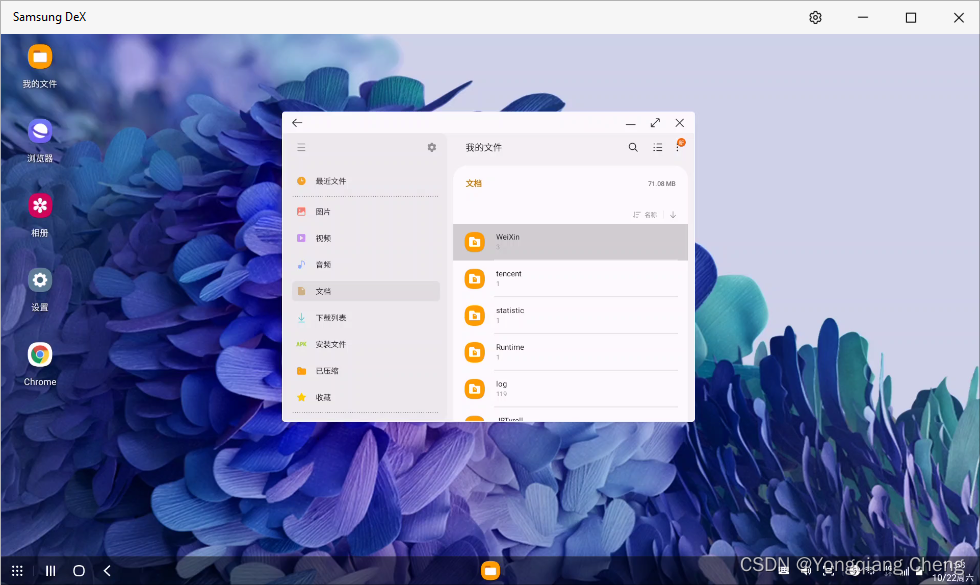Switch the list view layout icon
This screenshot has width=980, height=585.
[x=658, y=148]
